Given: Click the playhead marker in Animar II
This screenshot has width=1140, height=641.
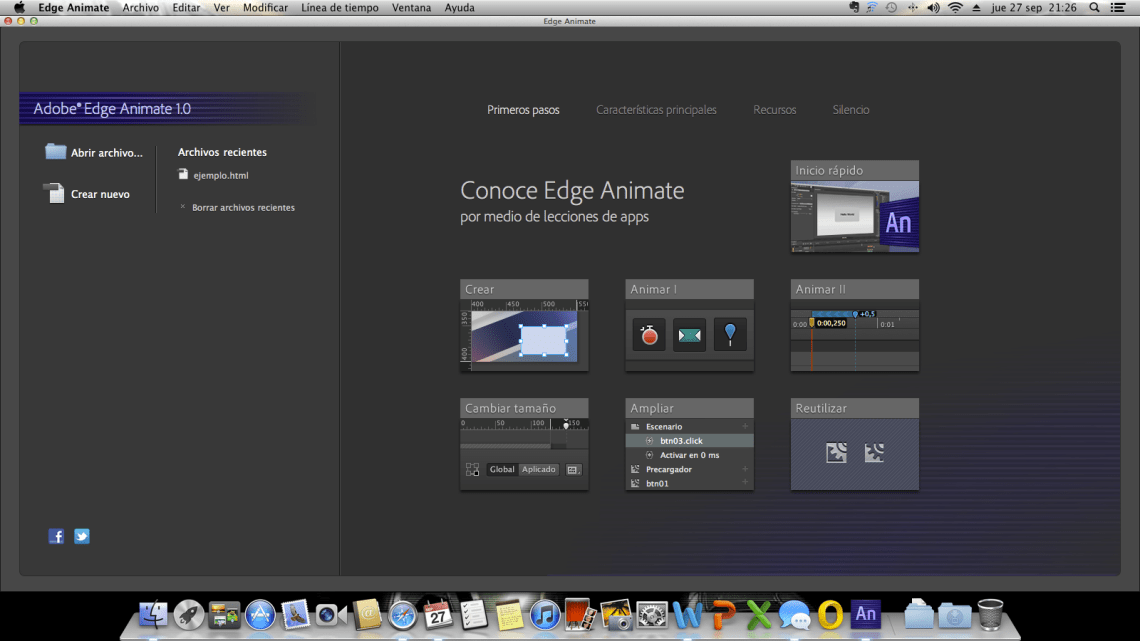Looking at the screenshot, I should pyautogui.click(x=812, y=321).
